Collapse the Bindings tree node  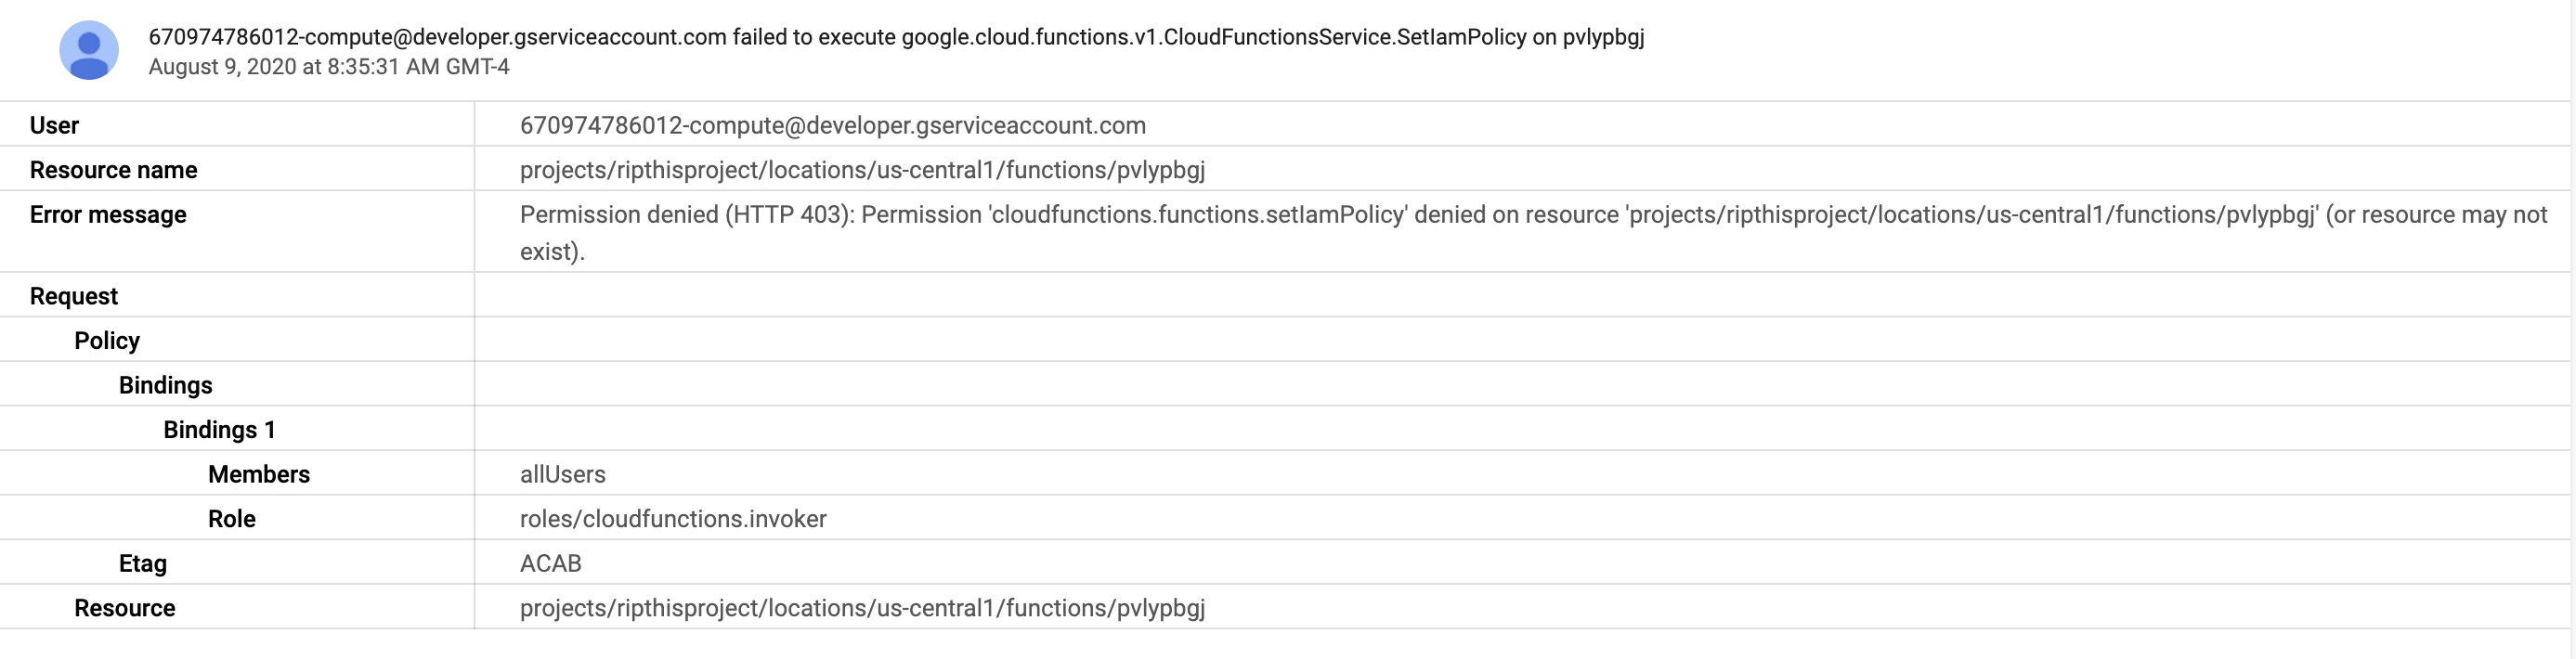(166, 385)
